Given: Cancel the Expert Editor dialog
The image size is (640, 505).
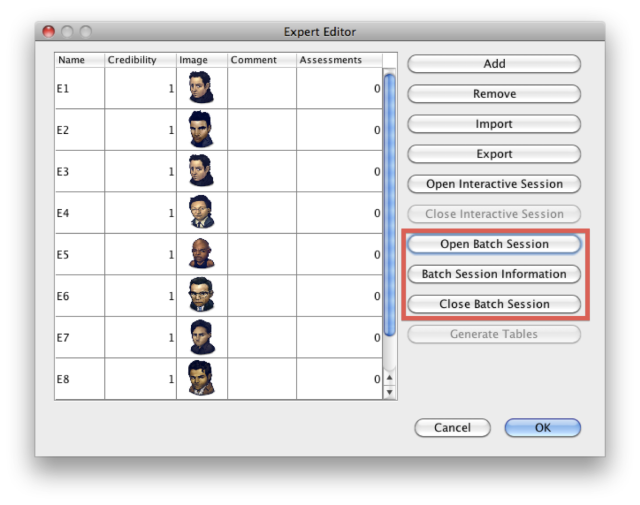Looking at the screenshot, I should [x=452, y=427].
